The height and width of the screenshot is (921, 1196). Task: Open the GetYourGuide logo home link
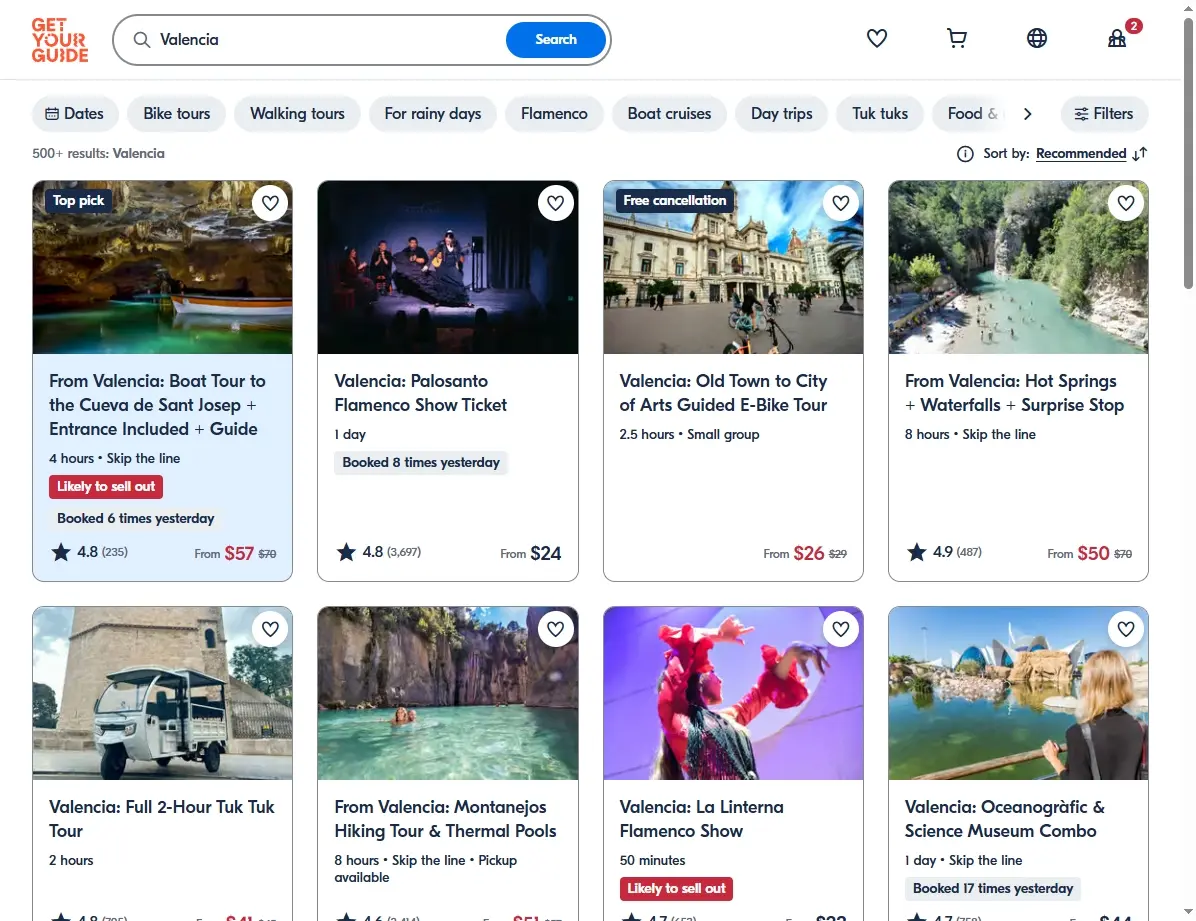point(59,40)
